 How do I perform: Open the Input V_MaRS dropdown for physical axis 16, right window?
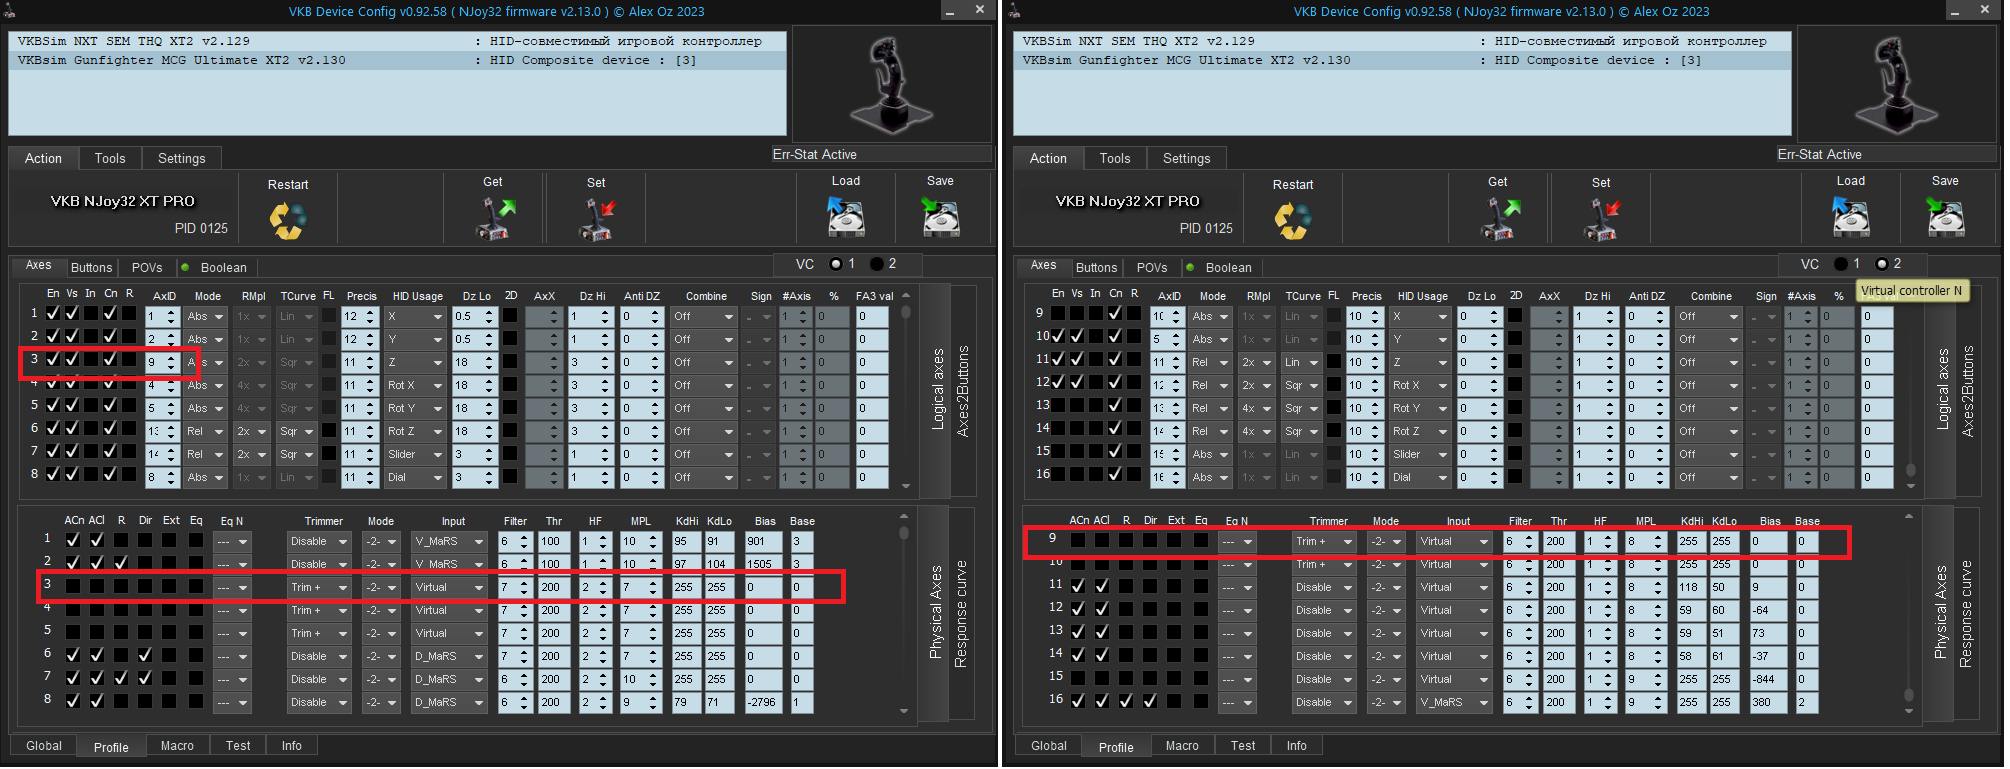(1454, 702)
